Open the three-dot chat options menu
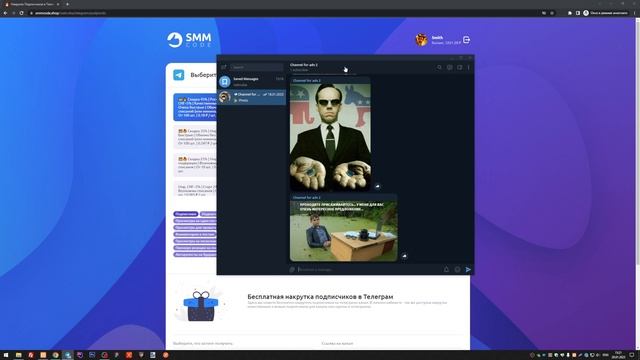This screenshot has width=640, height=360. pyautogui.click(x=469, y=67)
